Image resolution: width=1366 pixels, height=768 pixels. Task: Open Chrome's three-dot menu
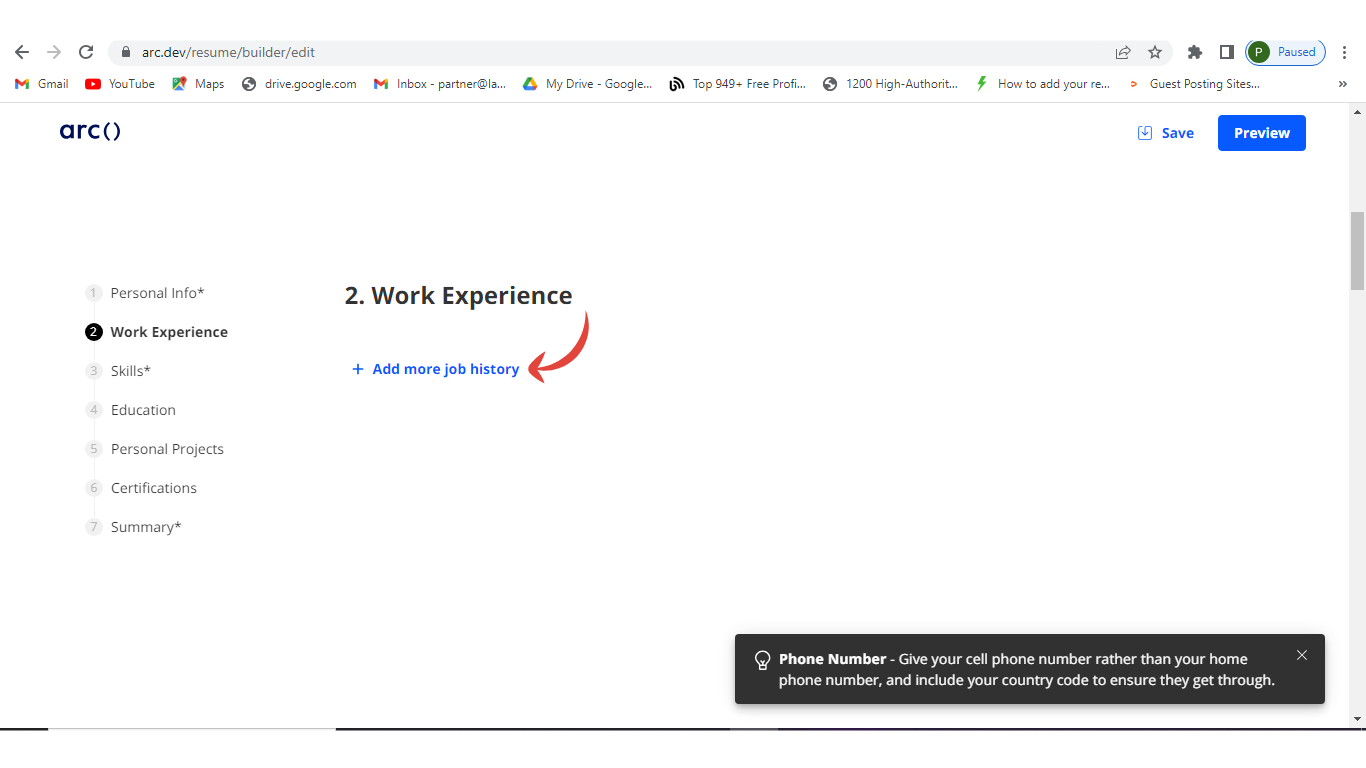click(1345, 52)
